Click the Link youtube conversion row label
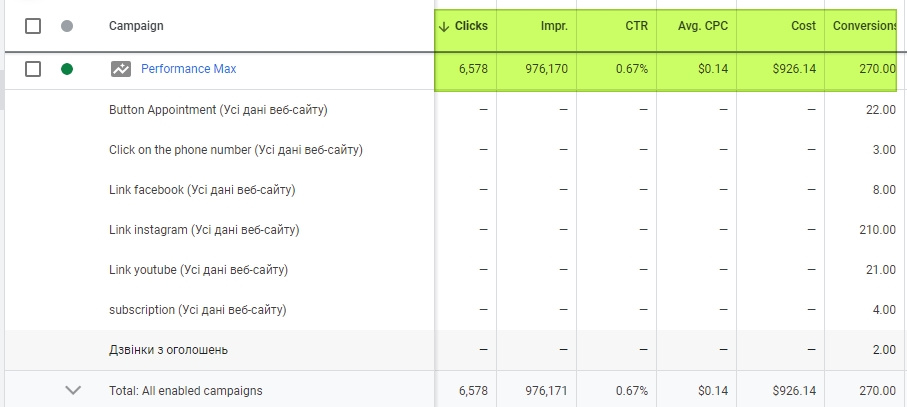Image resolution: width=907 pixels, height=407 pixels. (199, 270)
